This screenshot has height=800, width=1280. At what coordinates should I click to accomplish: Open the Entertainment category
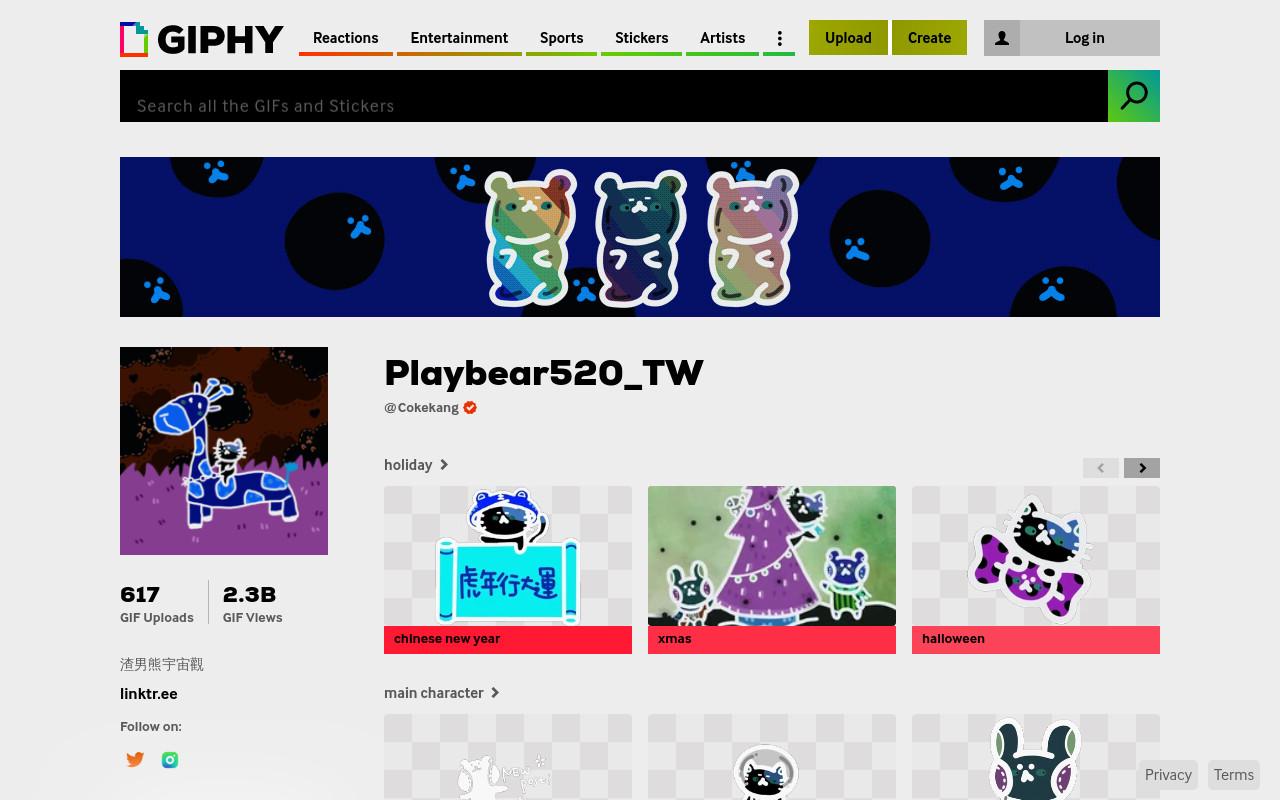point(459,38)
